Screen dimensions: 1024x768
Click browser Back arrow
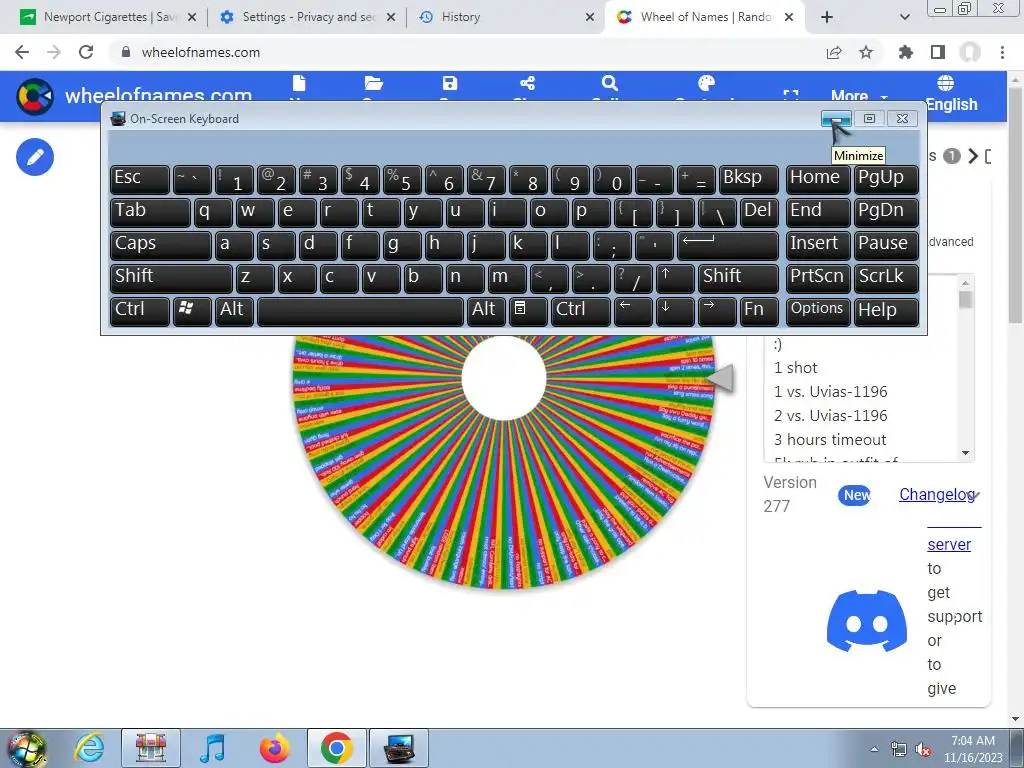click(x=22, y=52)
